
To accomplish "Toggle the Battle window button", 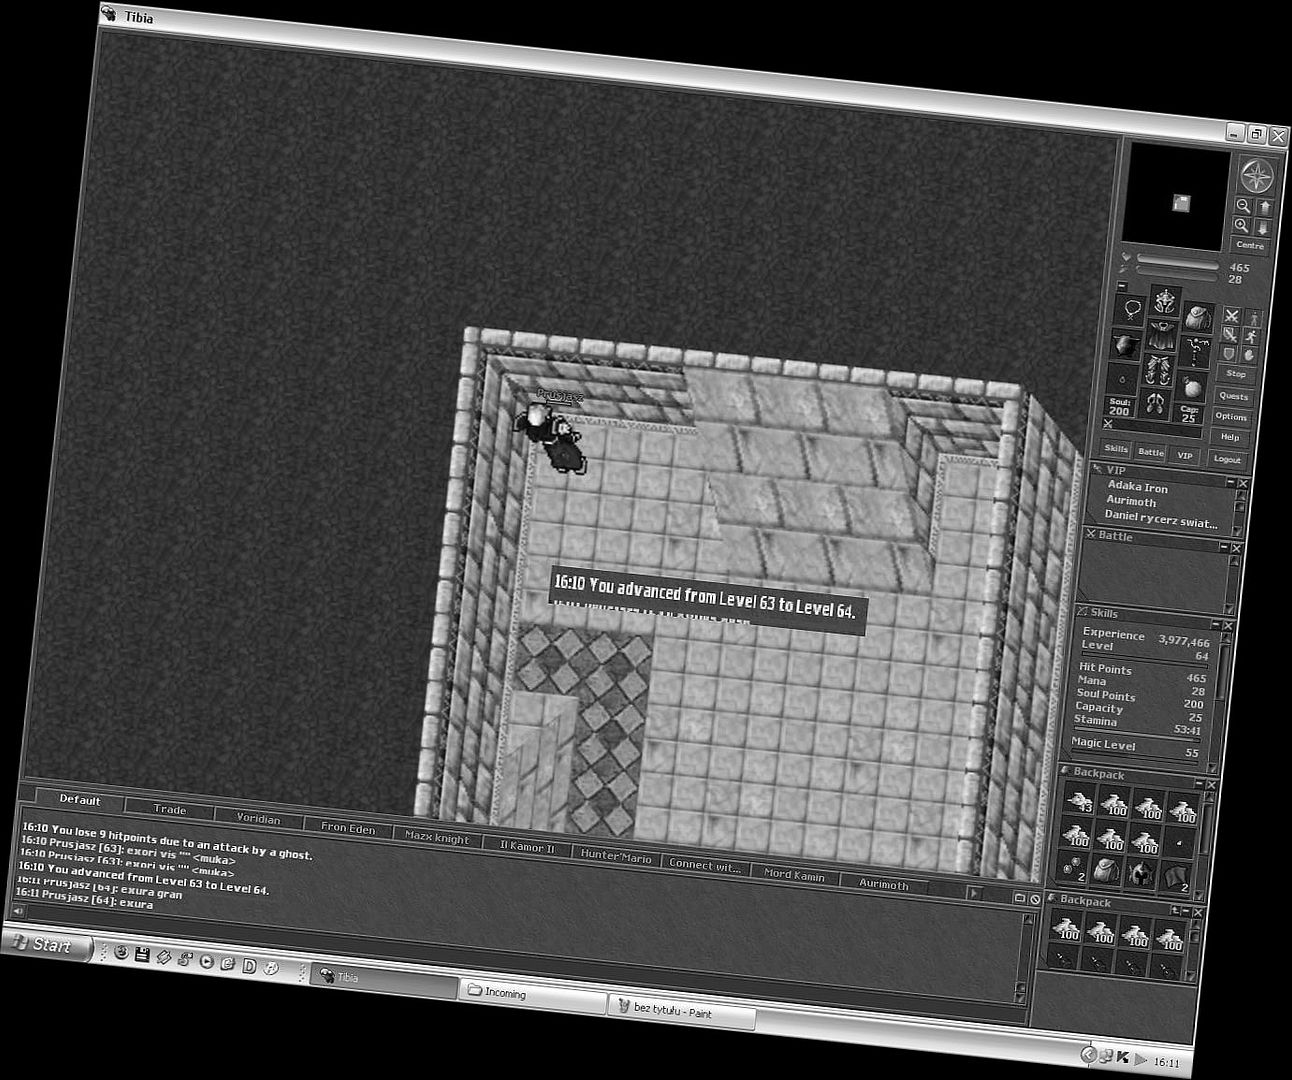I will pyautogui.click(x=1151, y=452).
